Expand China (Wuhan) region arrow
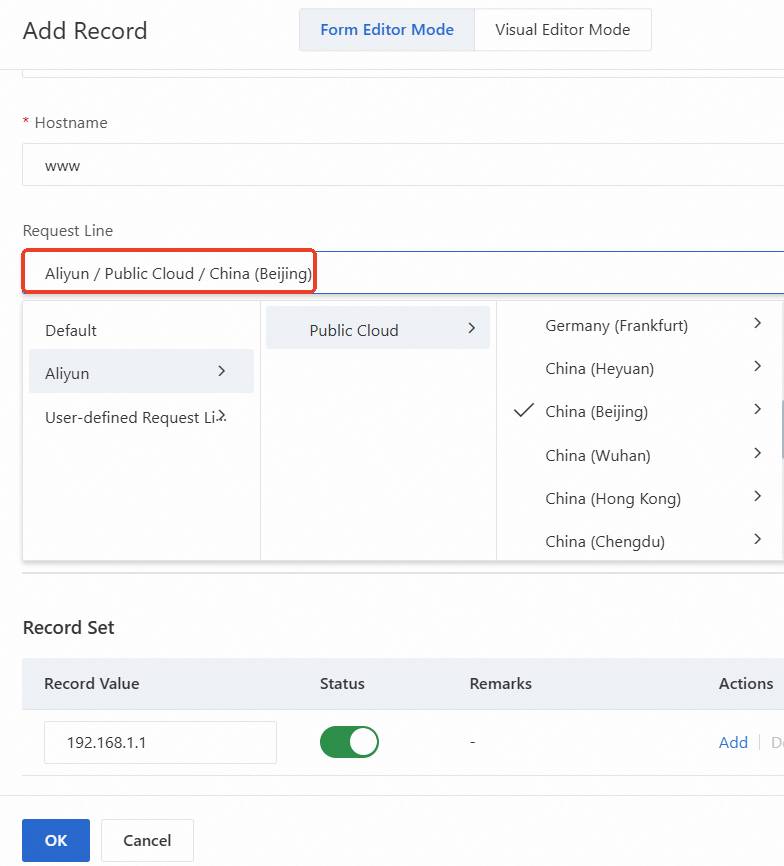Screen dimensions: 784x866 758,454
